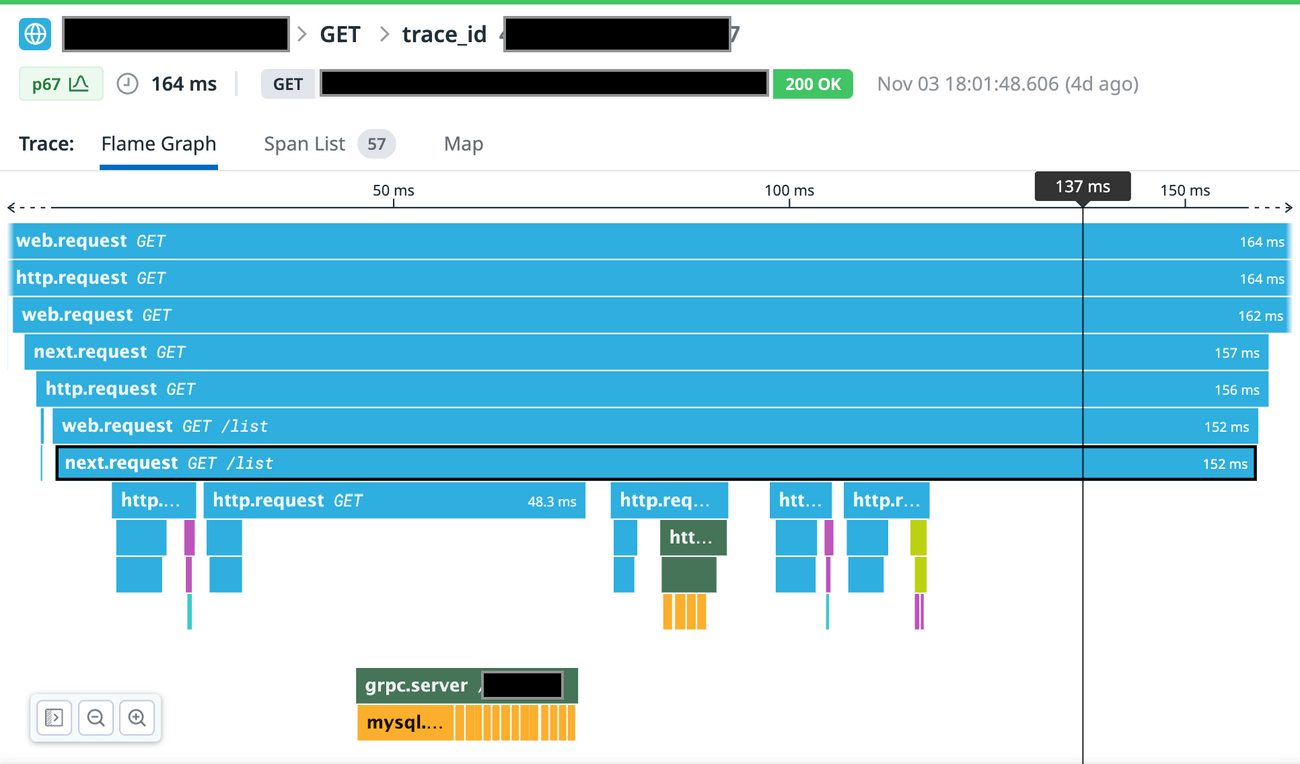Click the trace_id breadcrumb

click(x=444, y=34)
